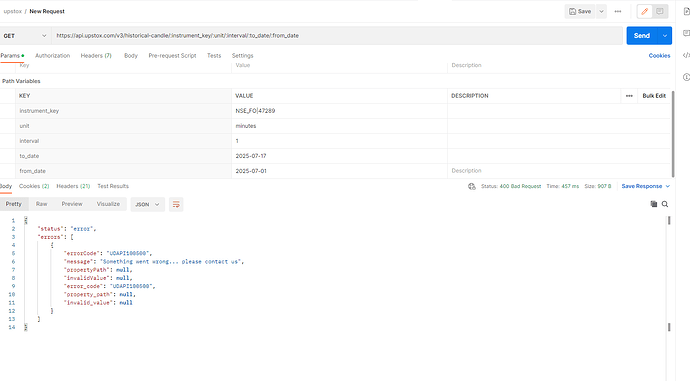
Task: Open path variables column options three-dot icon
Action: (629, 96)
